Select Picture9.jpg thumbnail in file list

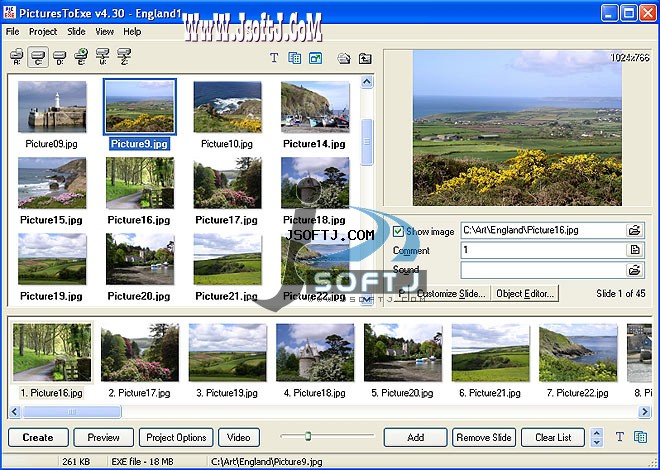coord(140,107)
